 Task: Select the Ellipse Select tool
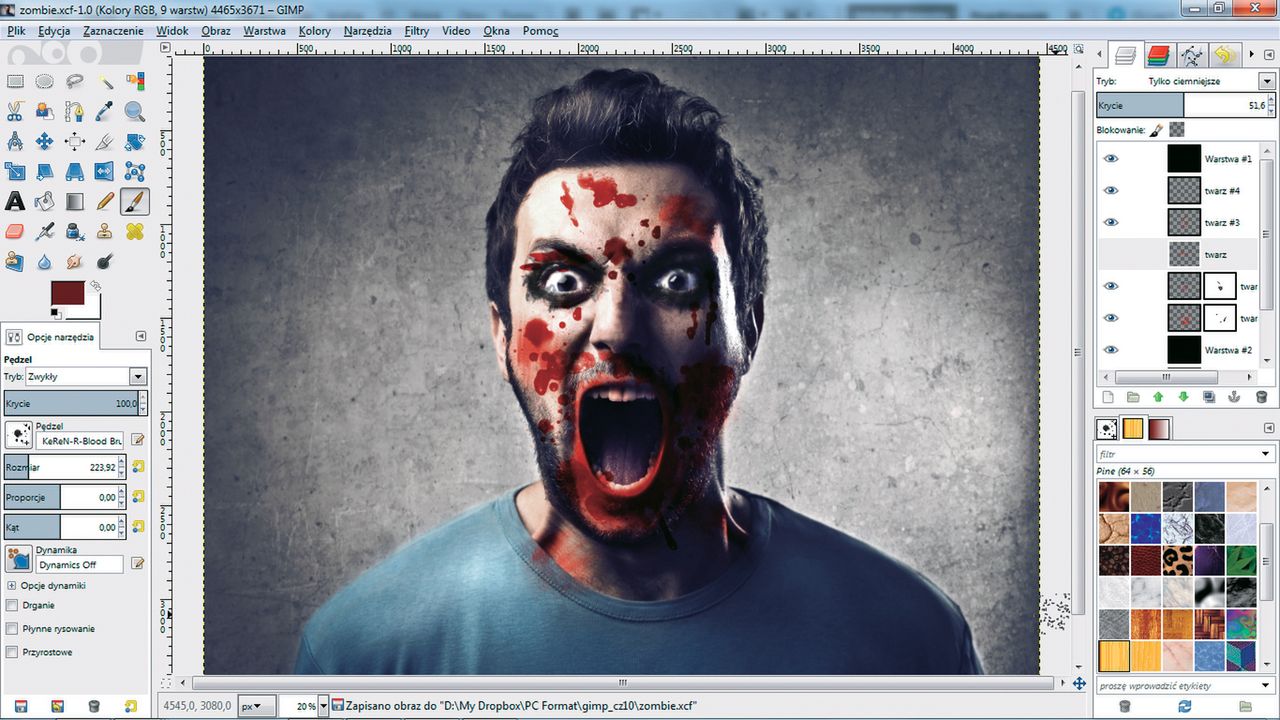point(45,82)
